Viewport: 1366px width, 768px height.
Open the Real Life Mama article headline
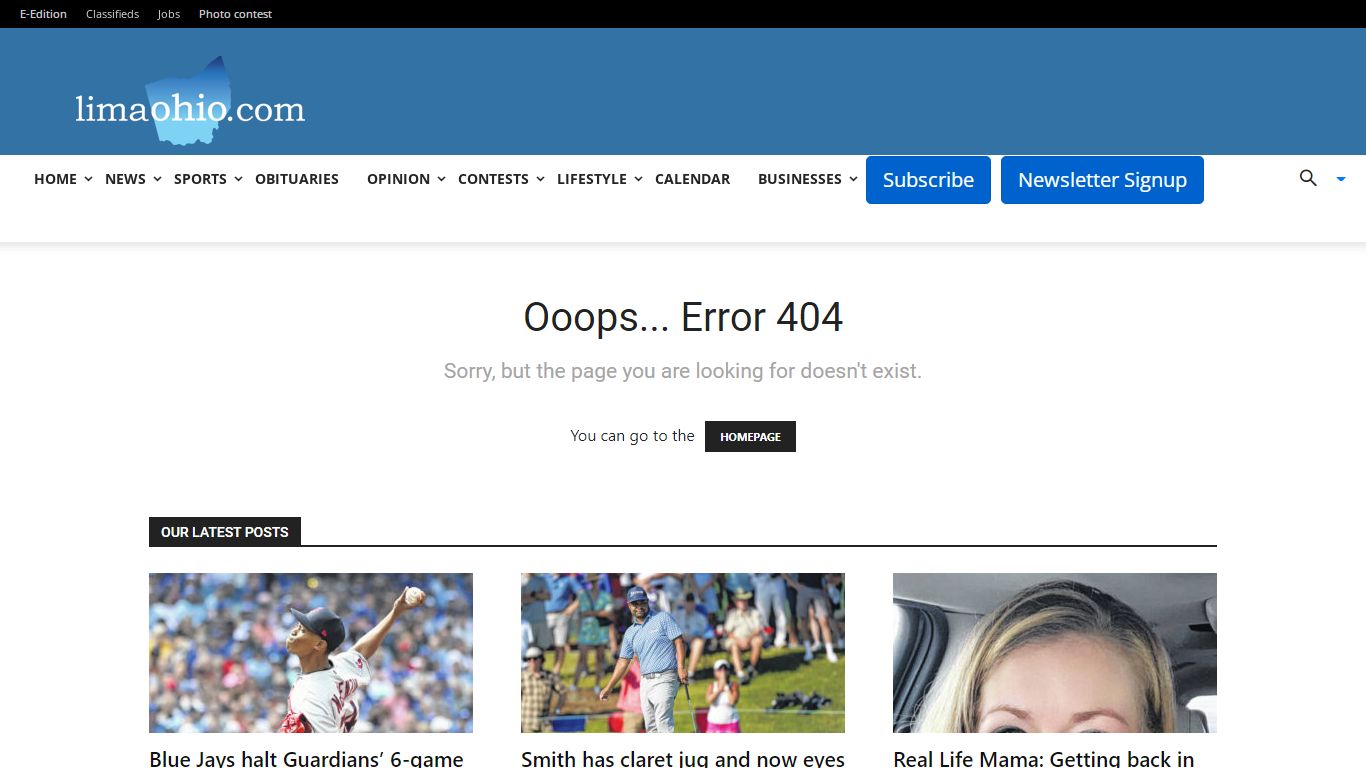pos(1043,759)
